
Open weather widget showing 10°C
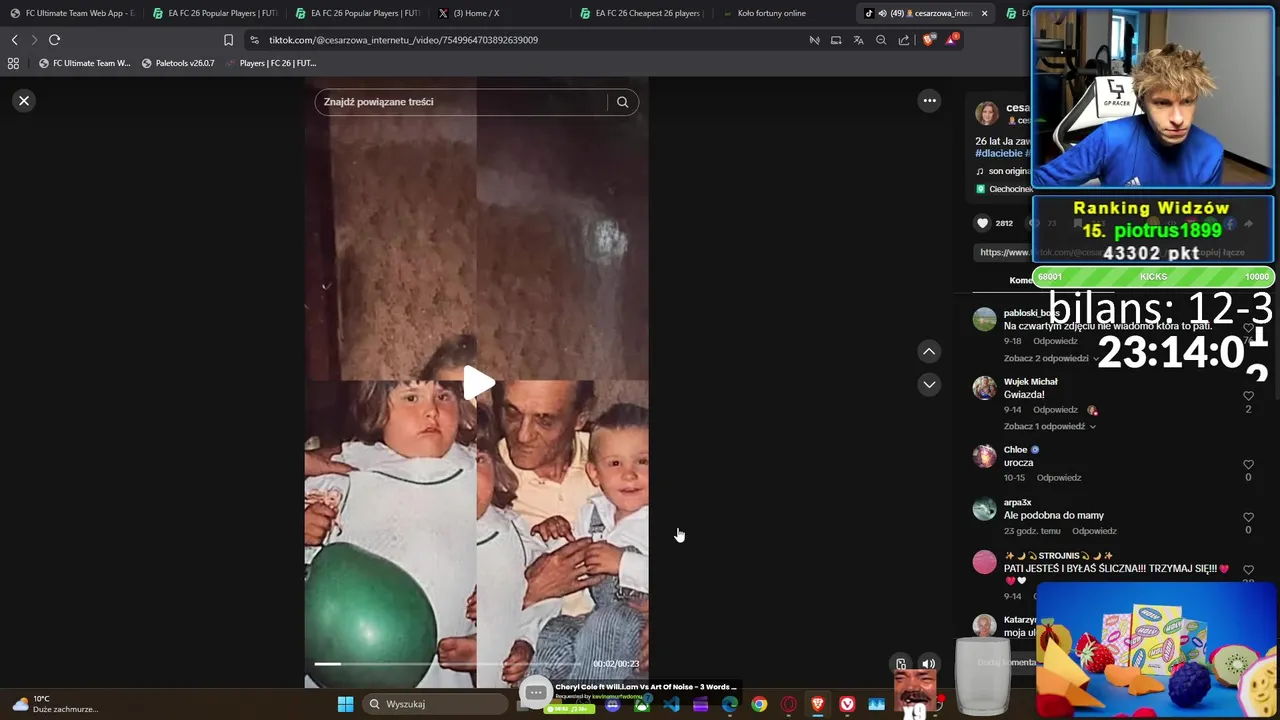[55, 704]
